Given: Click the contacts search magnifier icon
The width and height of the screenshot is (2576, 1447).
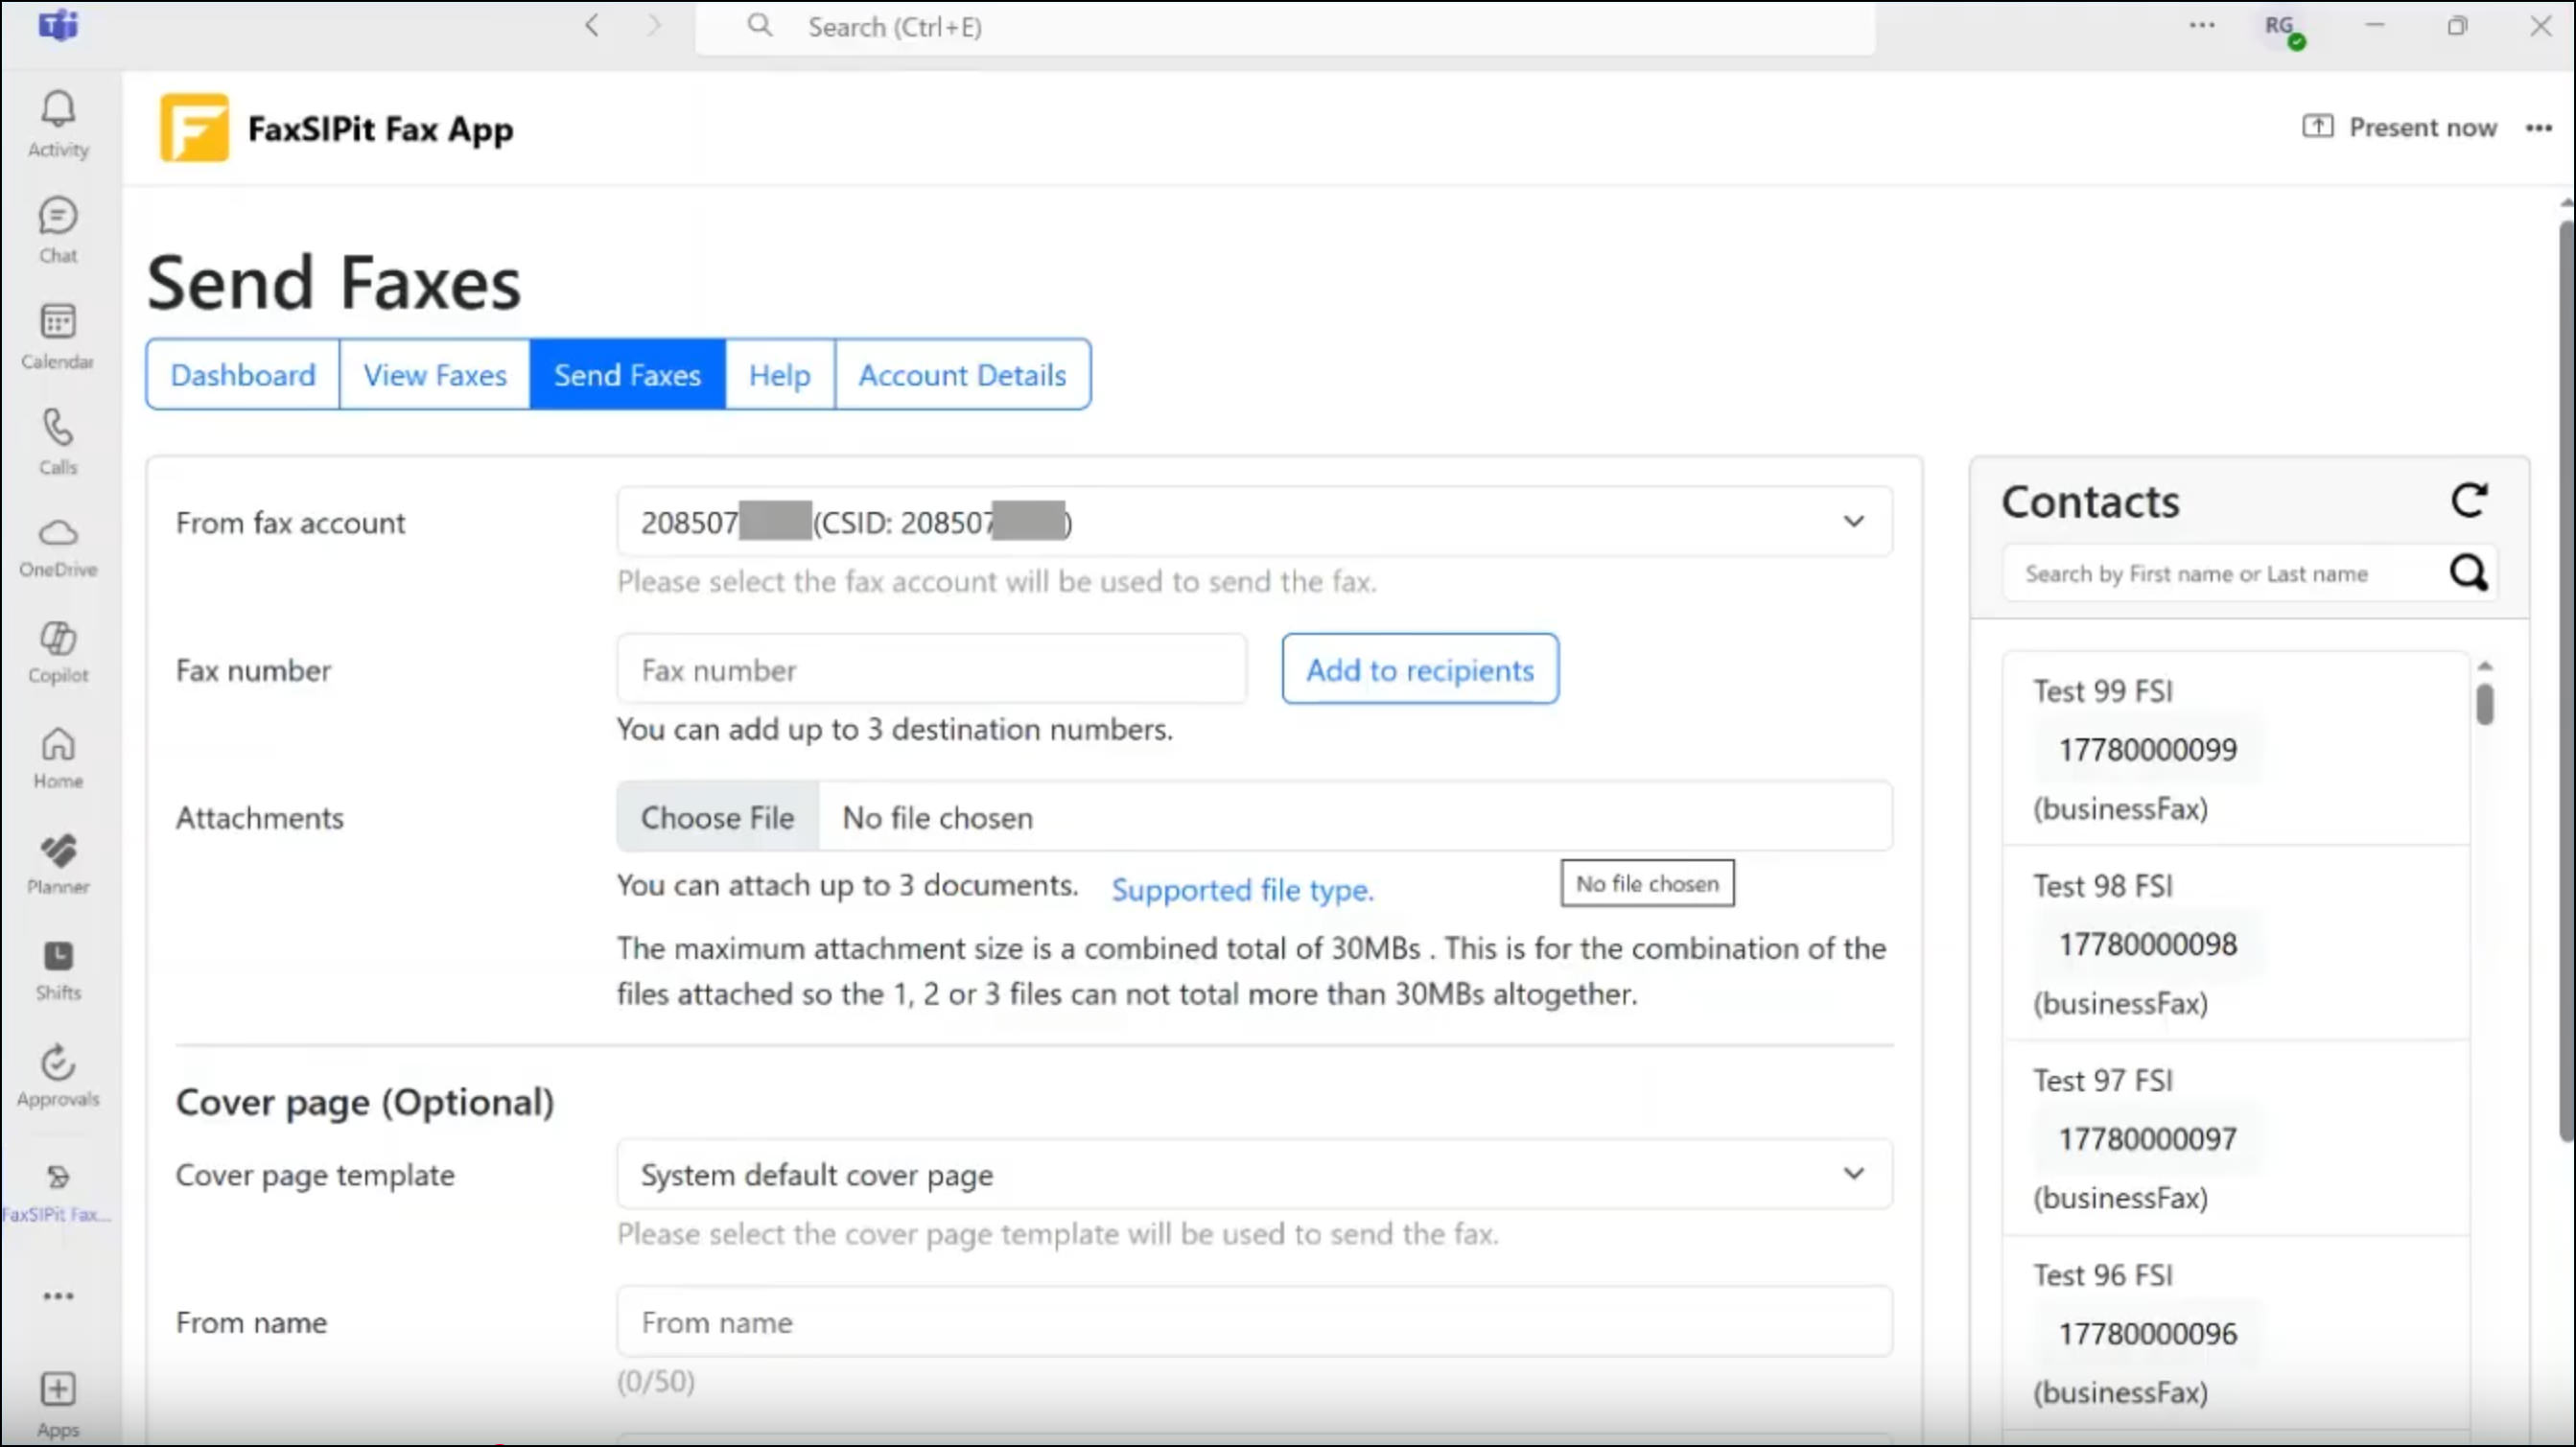Looking at the screenshot, I should (x=2468, y=574).
